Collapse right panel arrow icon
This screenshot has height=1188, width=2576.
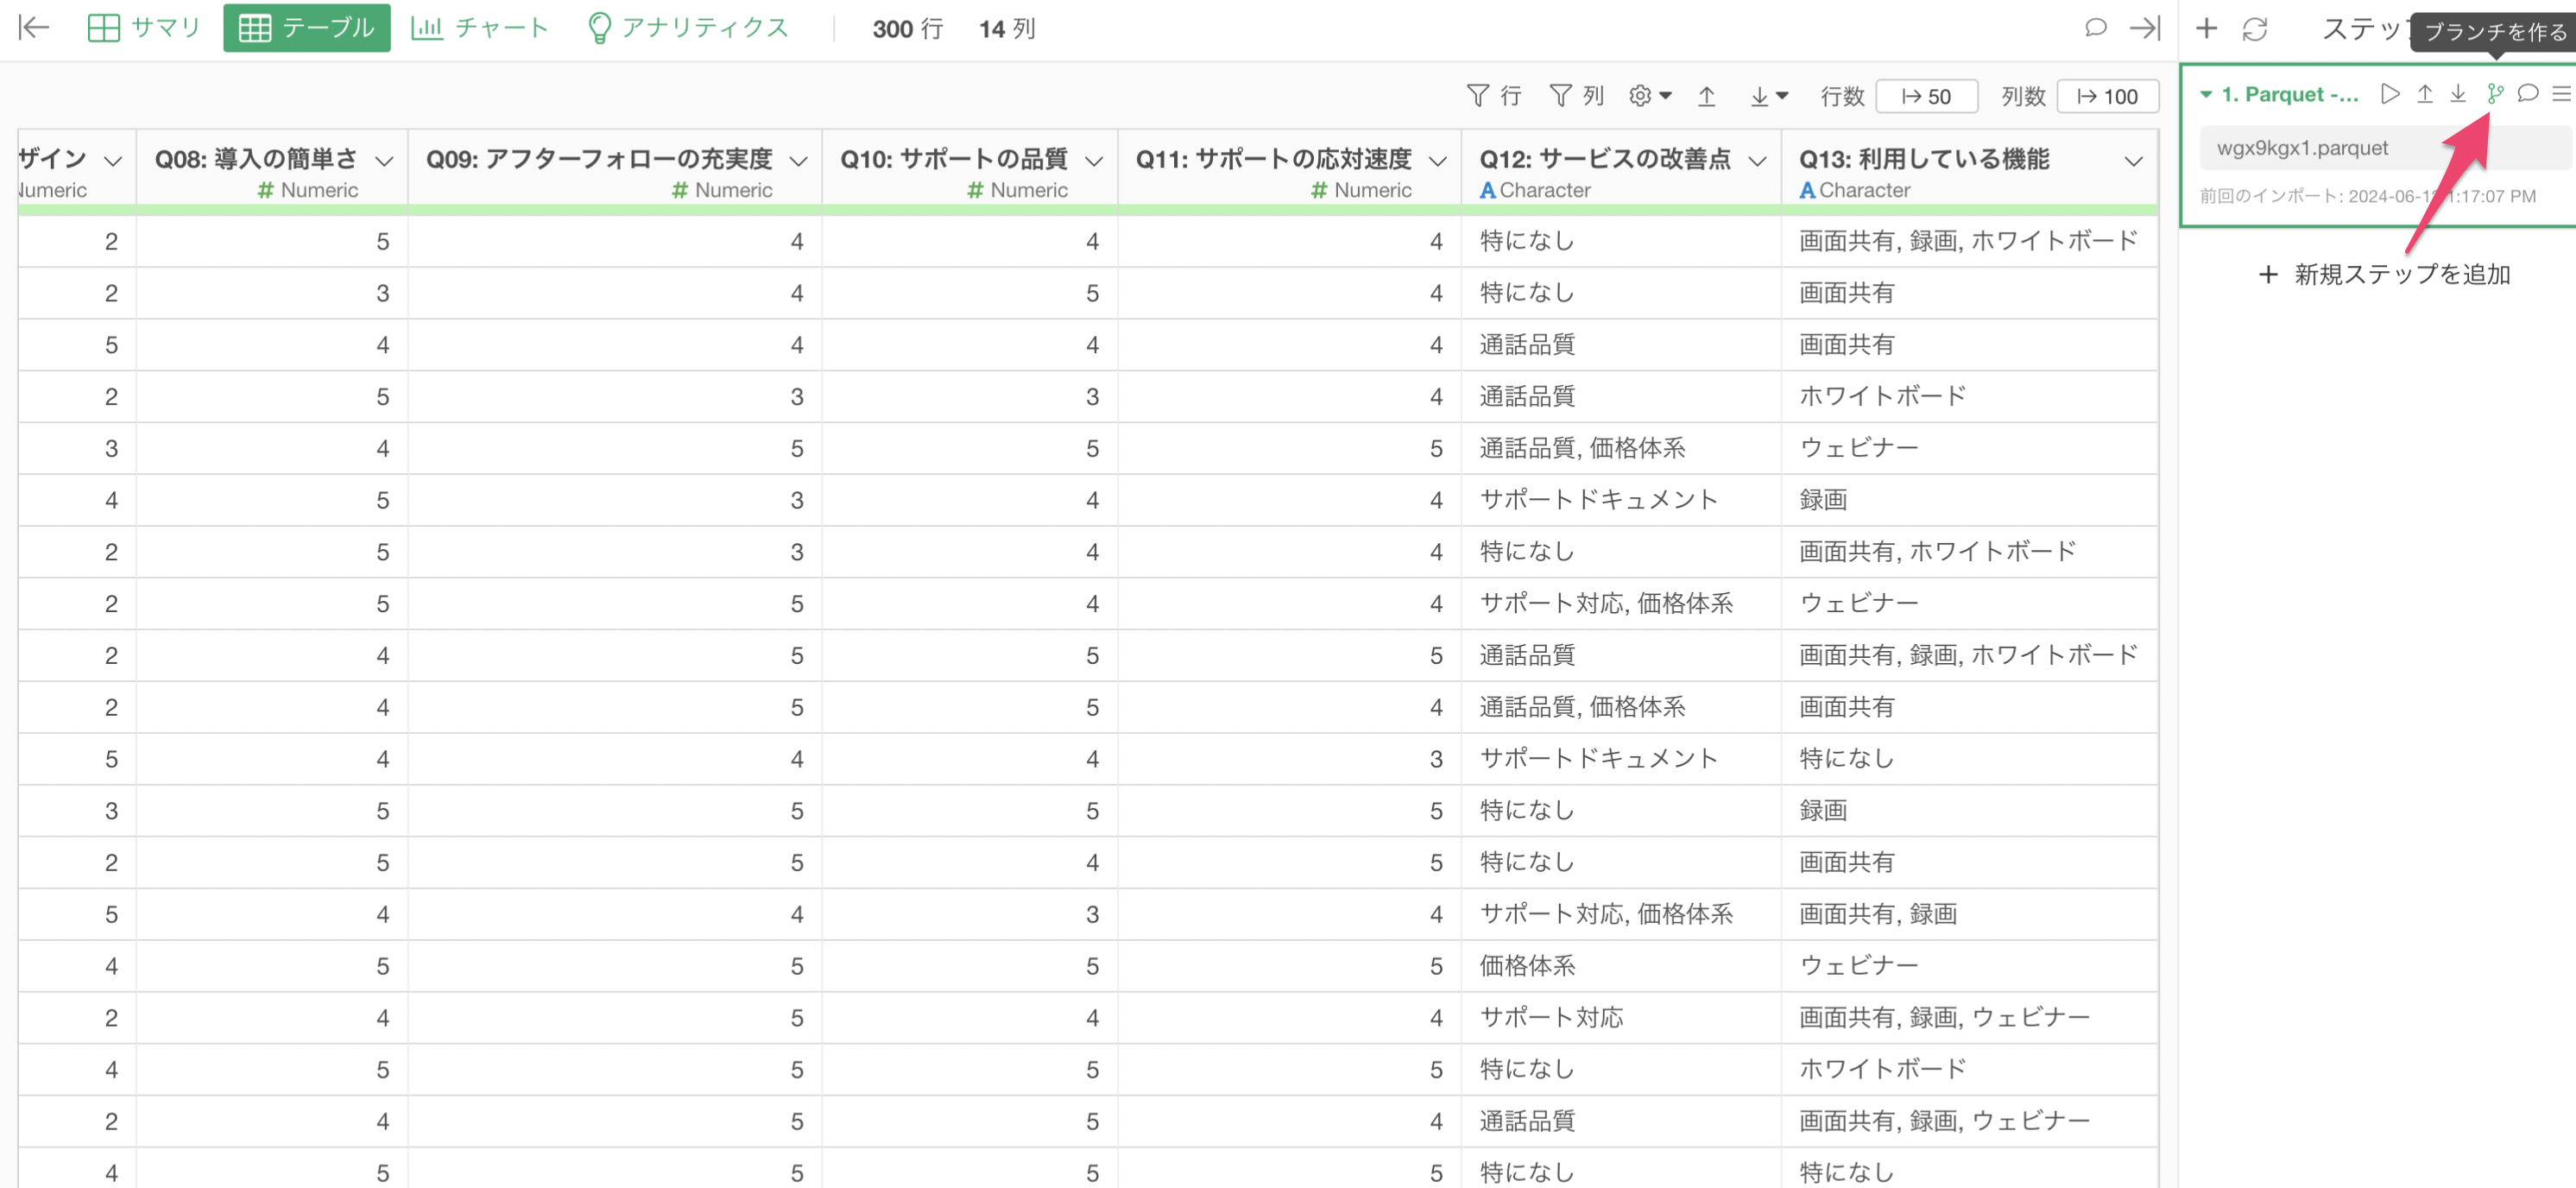pyautogui.click(x=2145, y=28)
